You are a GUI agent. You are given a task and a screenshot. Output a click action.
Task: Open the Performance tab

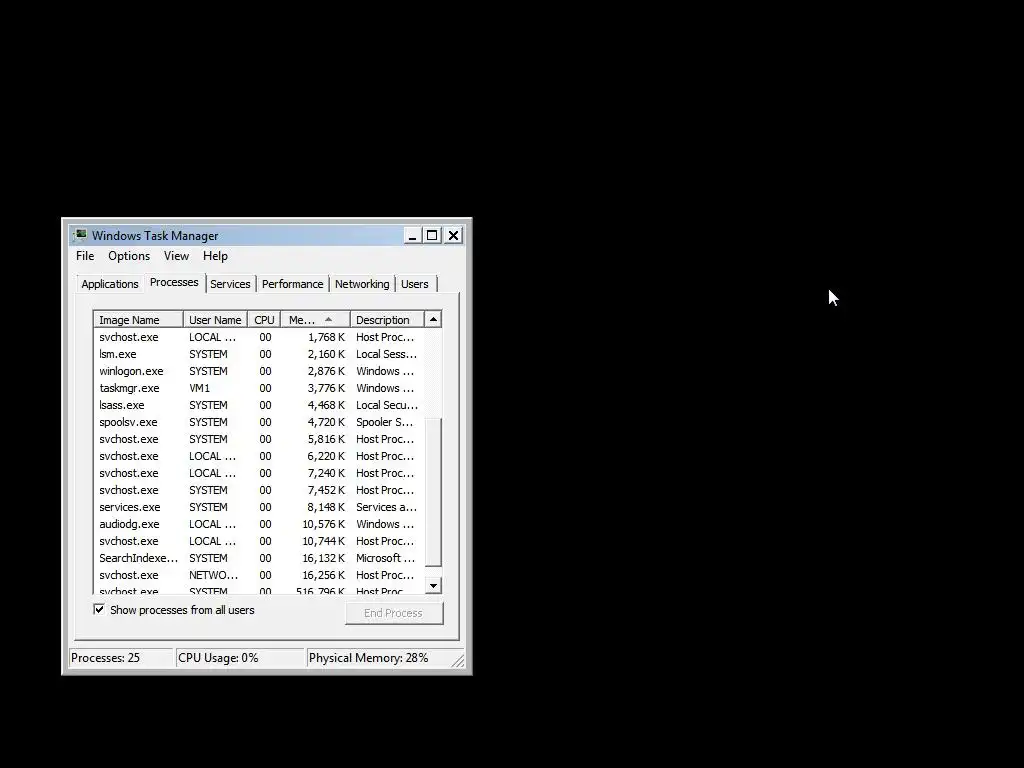[292, 284]
